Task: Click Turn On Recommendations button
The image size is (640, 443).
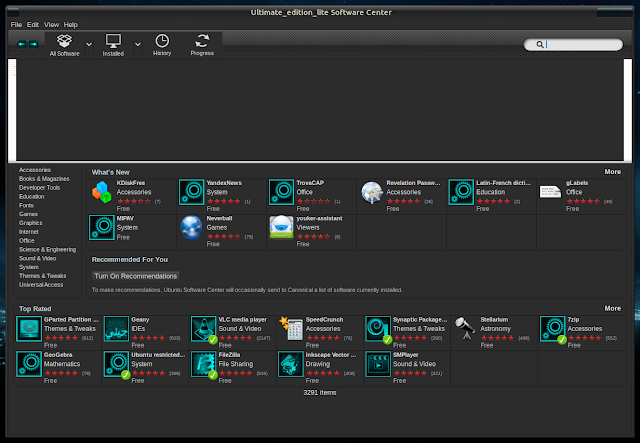Action: tap(136, 276)
